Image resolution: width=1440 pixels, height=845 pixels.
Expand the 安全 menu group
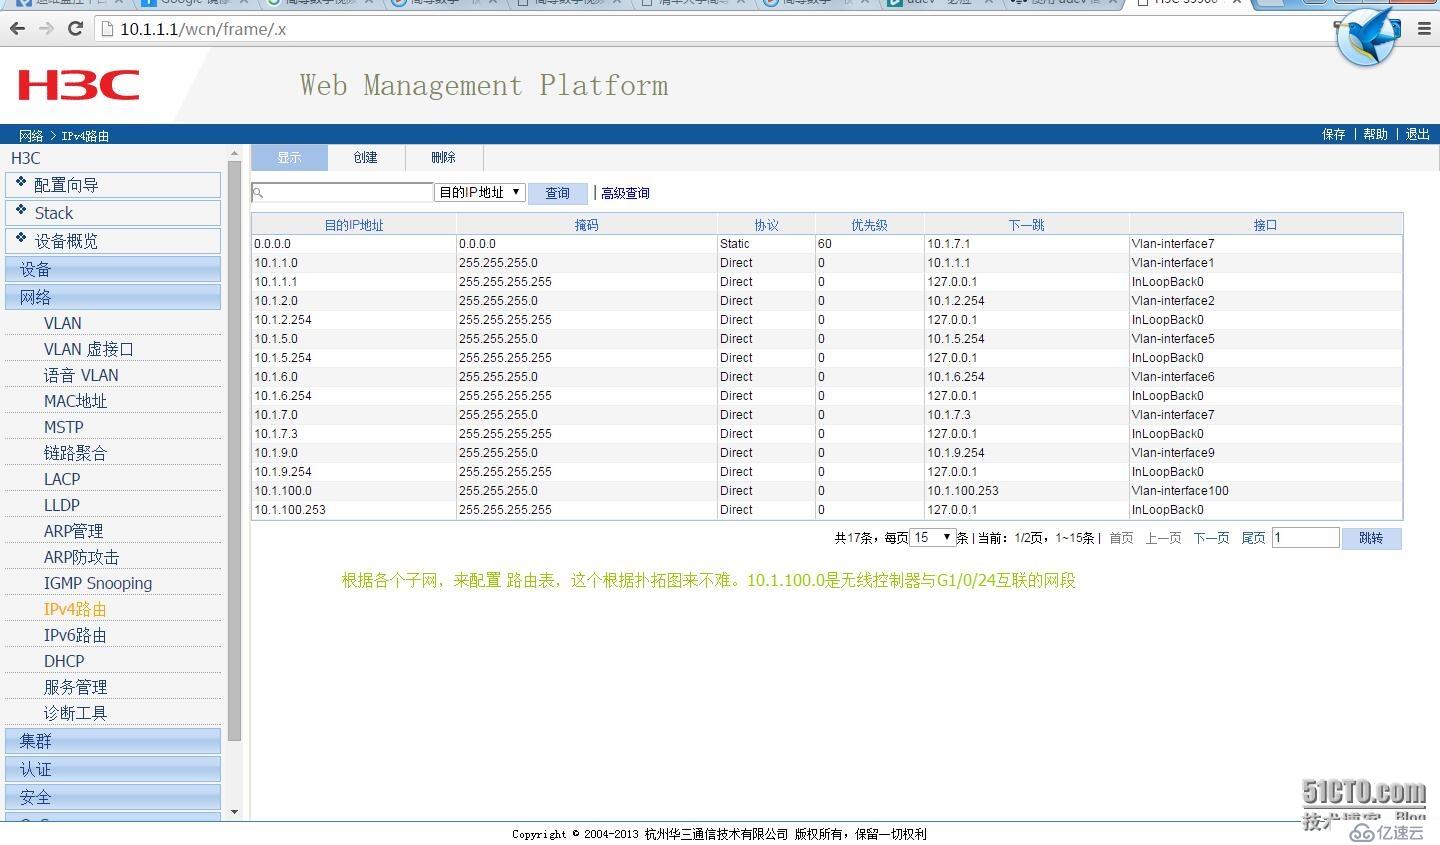click(113, 797)
